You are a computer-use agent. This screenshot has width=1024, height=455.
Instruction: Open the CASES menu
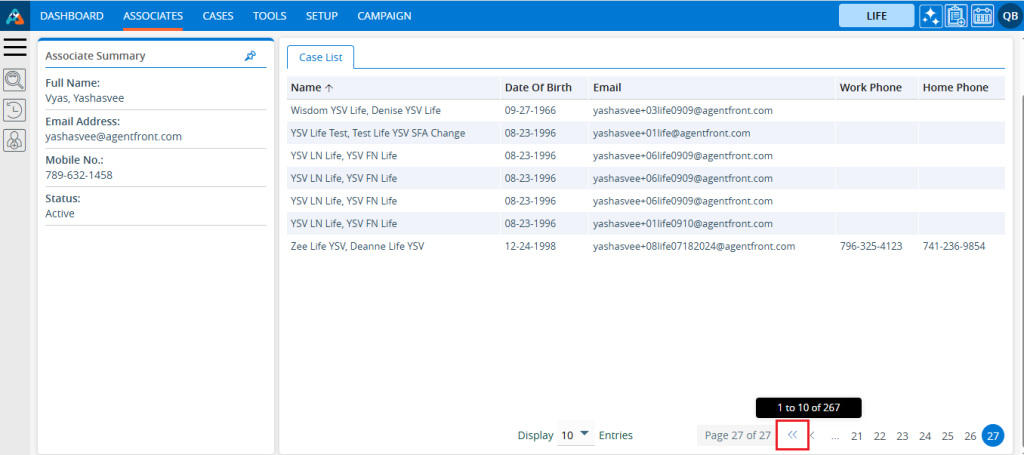(x=218, y=16)
